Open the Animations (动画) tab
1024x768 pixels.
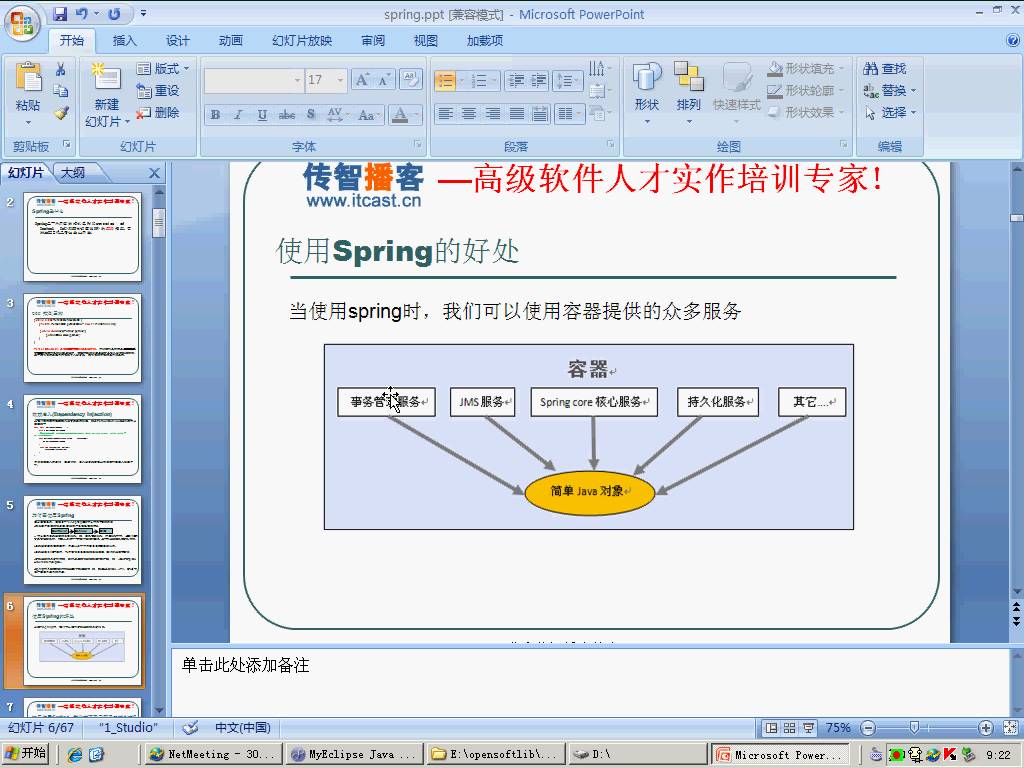(x=231, y=40)
